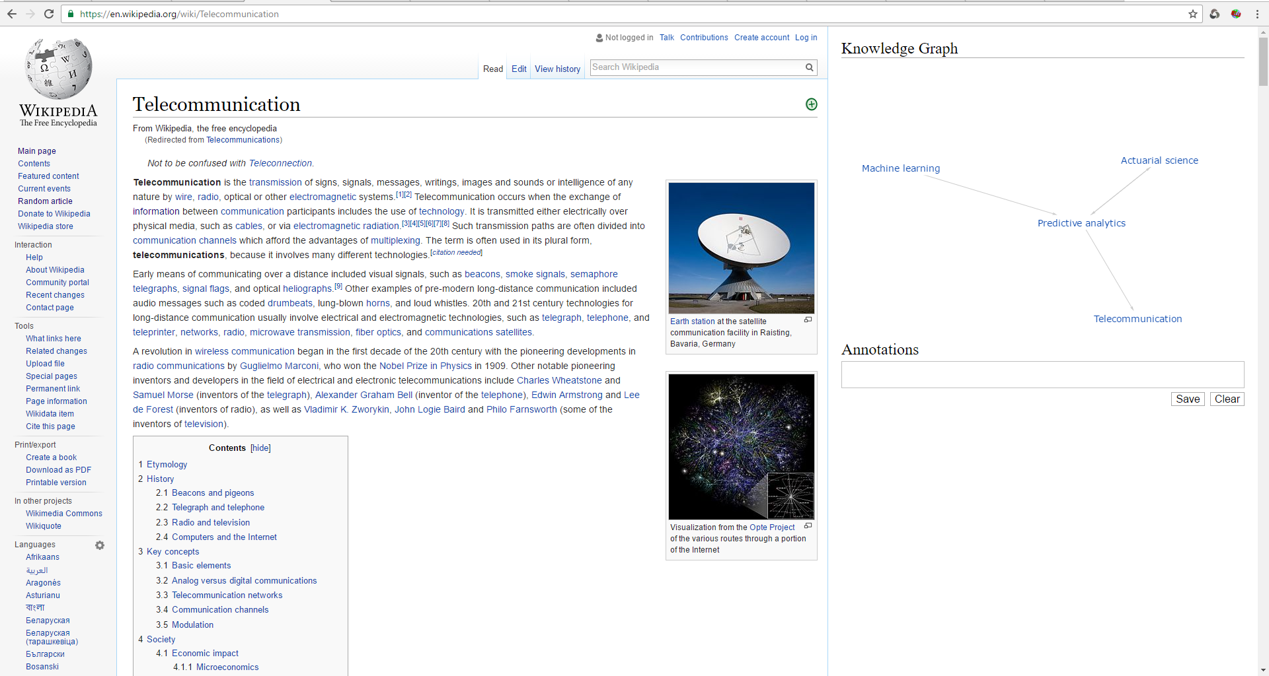
Task: Click the page's vertical scrollbar thumb
Action: click(1263, 60)
